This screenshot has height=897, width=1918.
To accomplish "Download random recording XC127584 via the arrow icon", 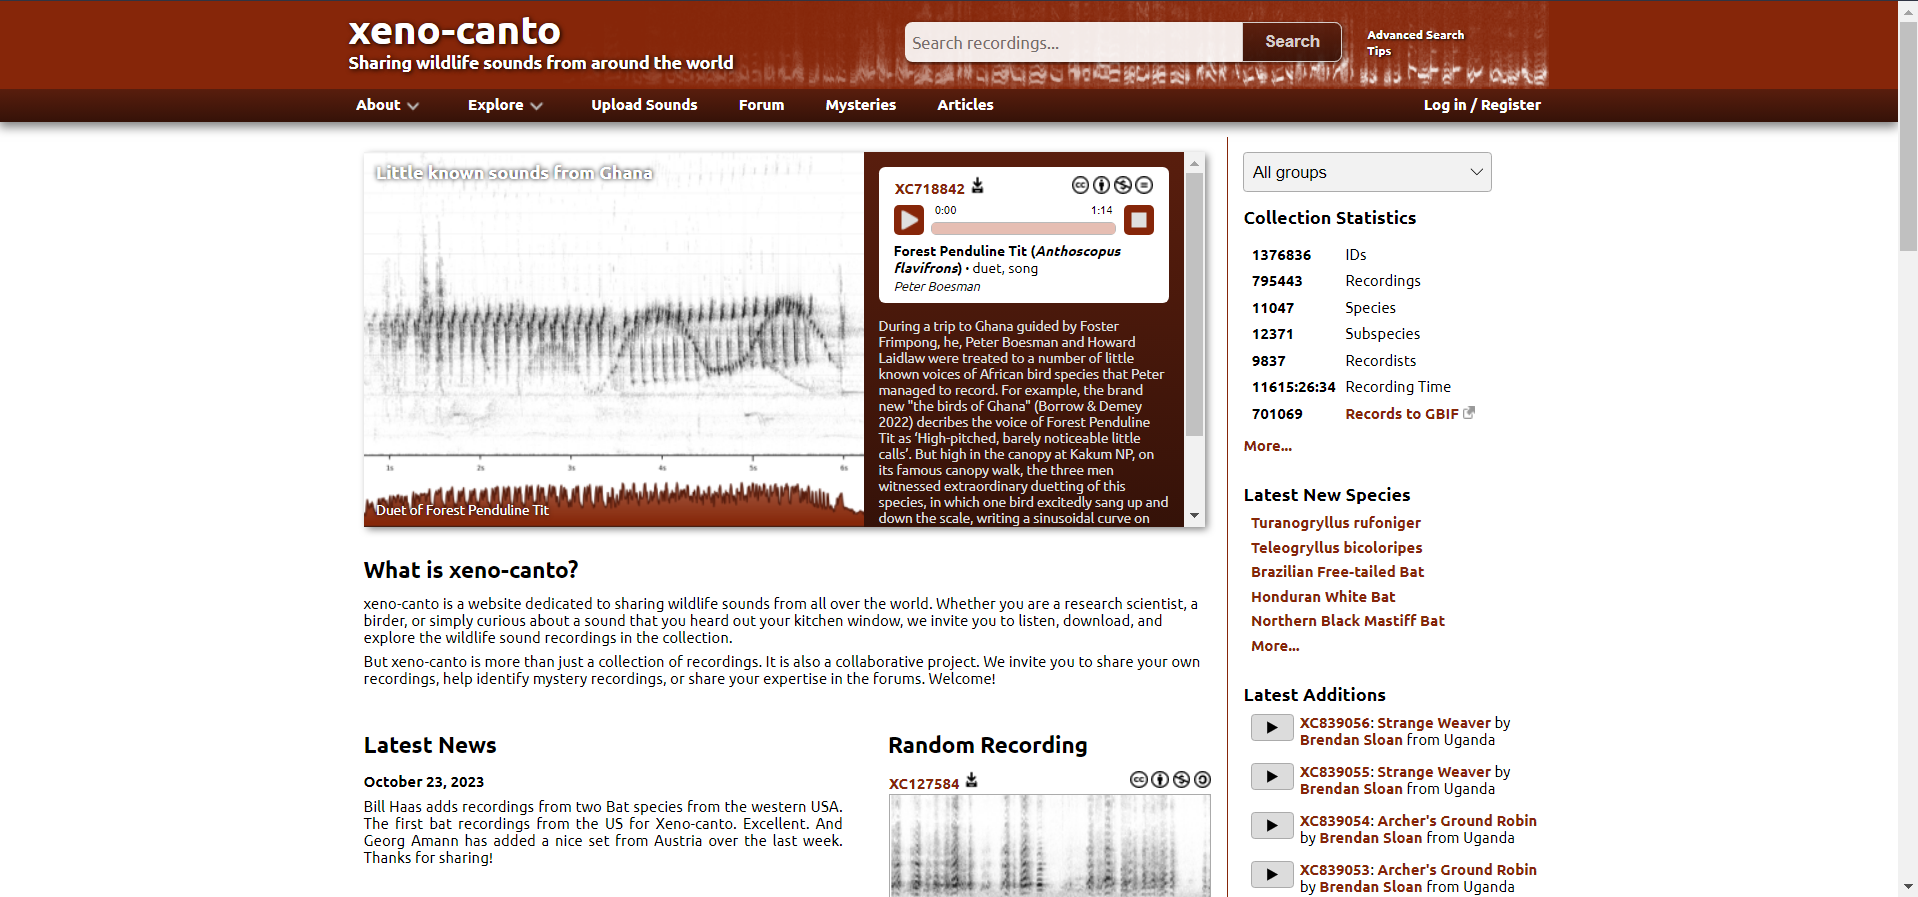I will [972, 781].
